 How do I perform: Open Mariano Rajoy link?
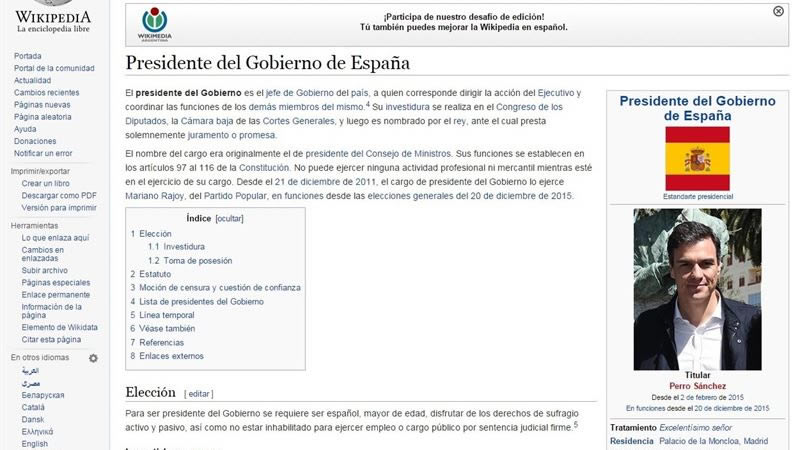coord(155,196)
